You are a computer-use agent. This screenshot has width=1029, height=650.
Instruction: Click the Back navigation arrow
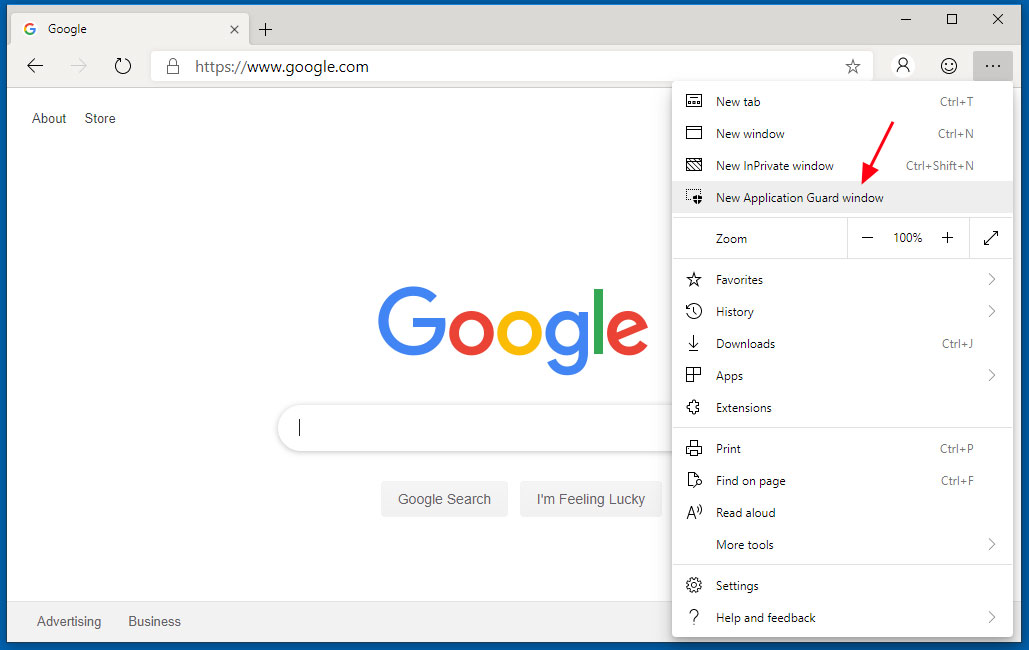(35, 66)
